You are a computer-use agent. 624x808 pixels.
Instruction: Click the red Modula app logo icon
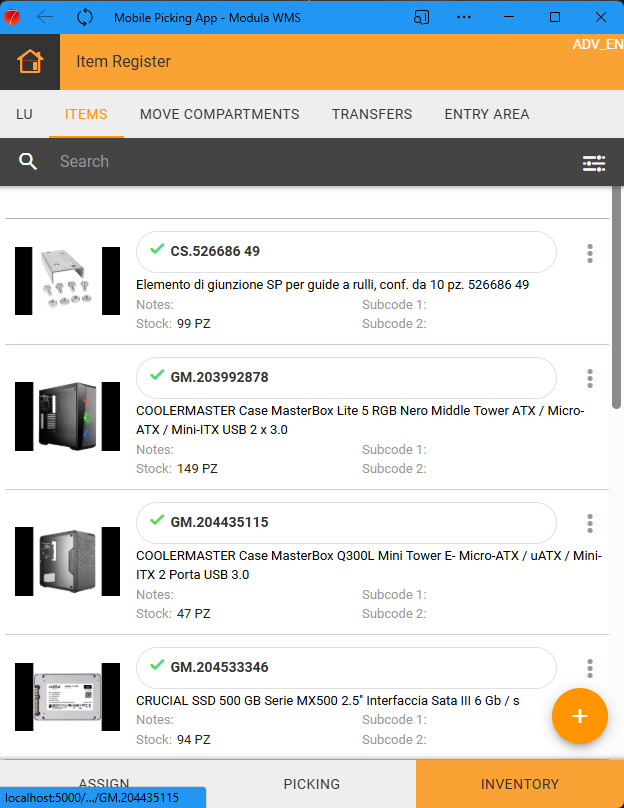11,17
